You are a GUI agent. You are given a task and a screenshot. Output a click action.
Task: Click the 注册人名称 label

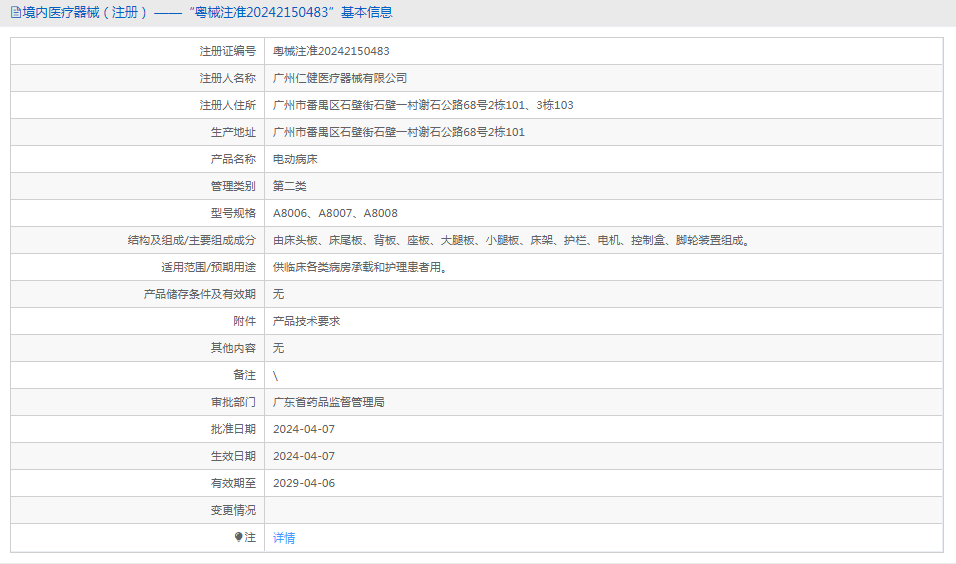click(228, 78)
